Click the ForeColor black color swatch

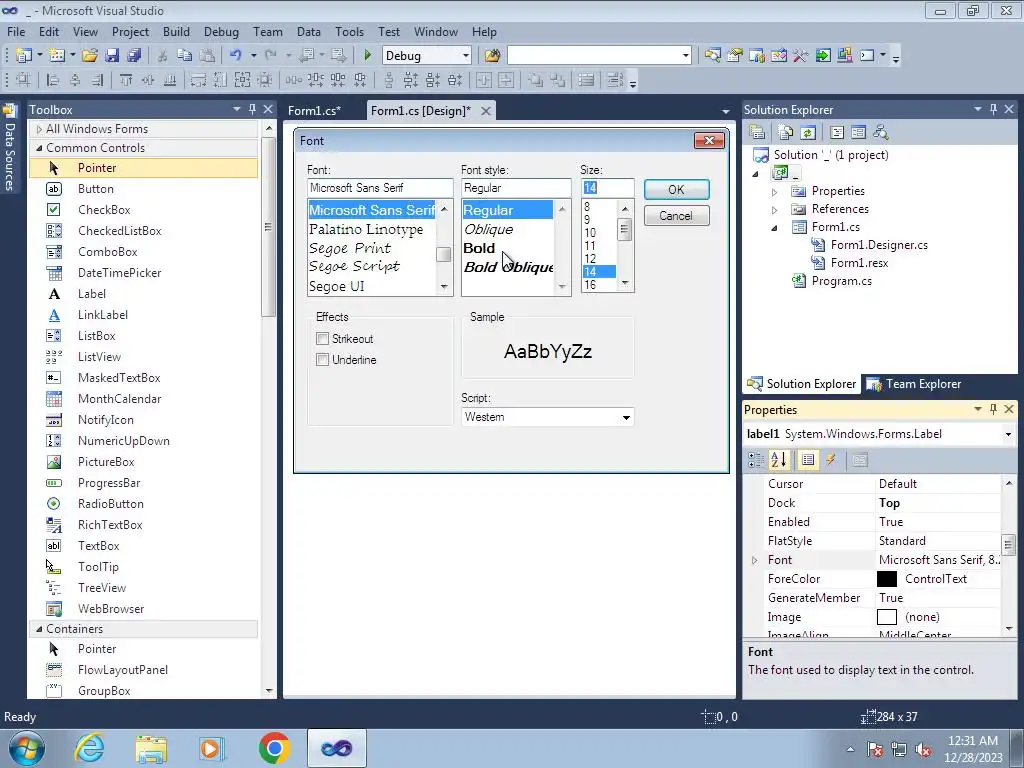[x=886, y=579]
